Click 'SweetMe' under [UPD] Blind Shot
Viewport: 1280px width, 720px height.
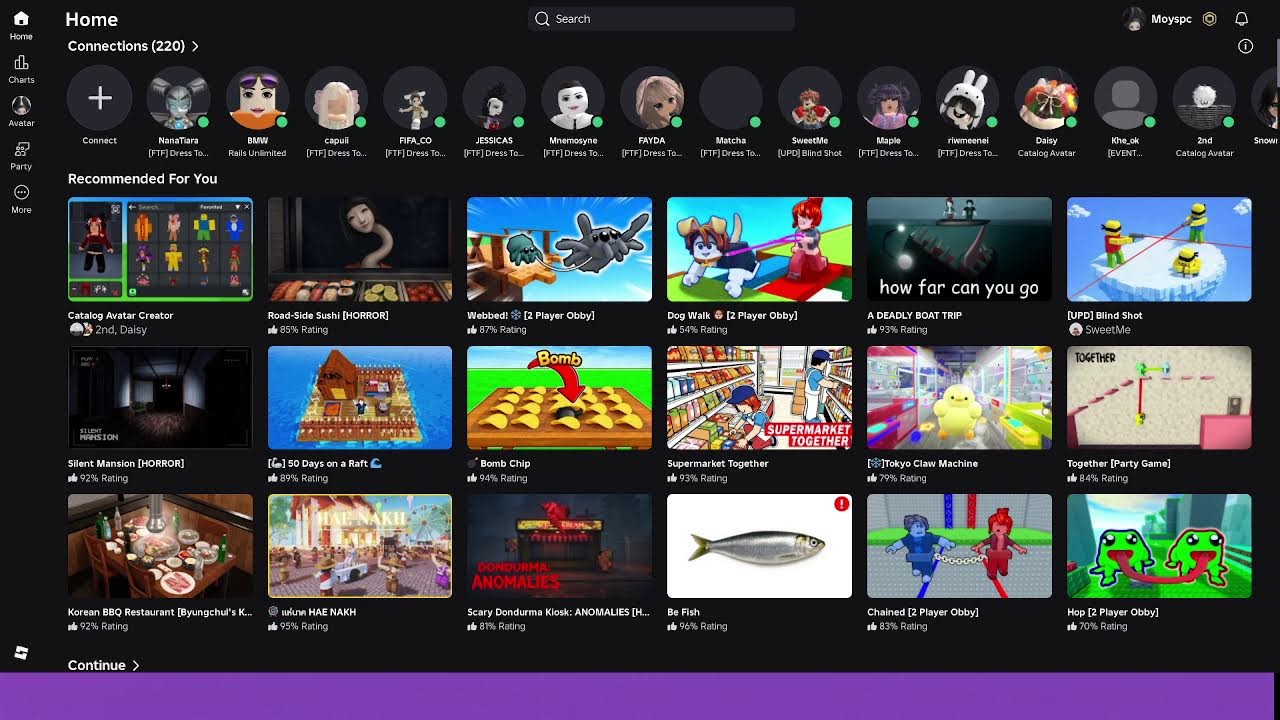tap(1108, 330)
